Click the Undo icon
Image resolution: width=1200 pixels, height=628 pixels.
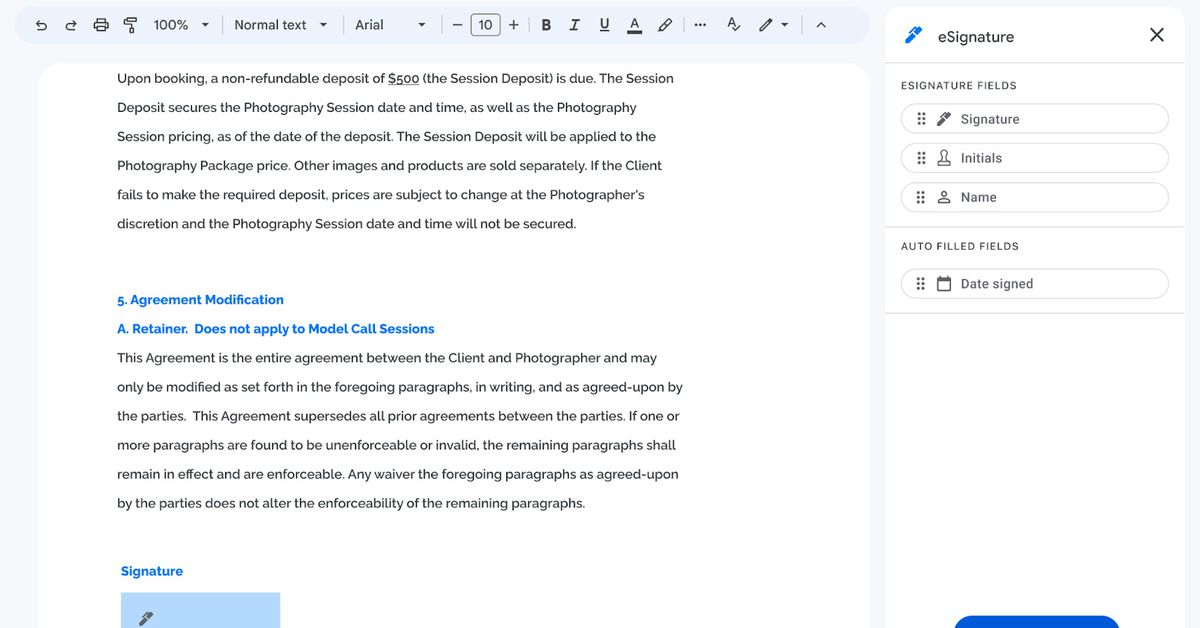click(41, 25)
